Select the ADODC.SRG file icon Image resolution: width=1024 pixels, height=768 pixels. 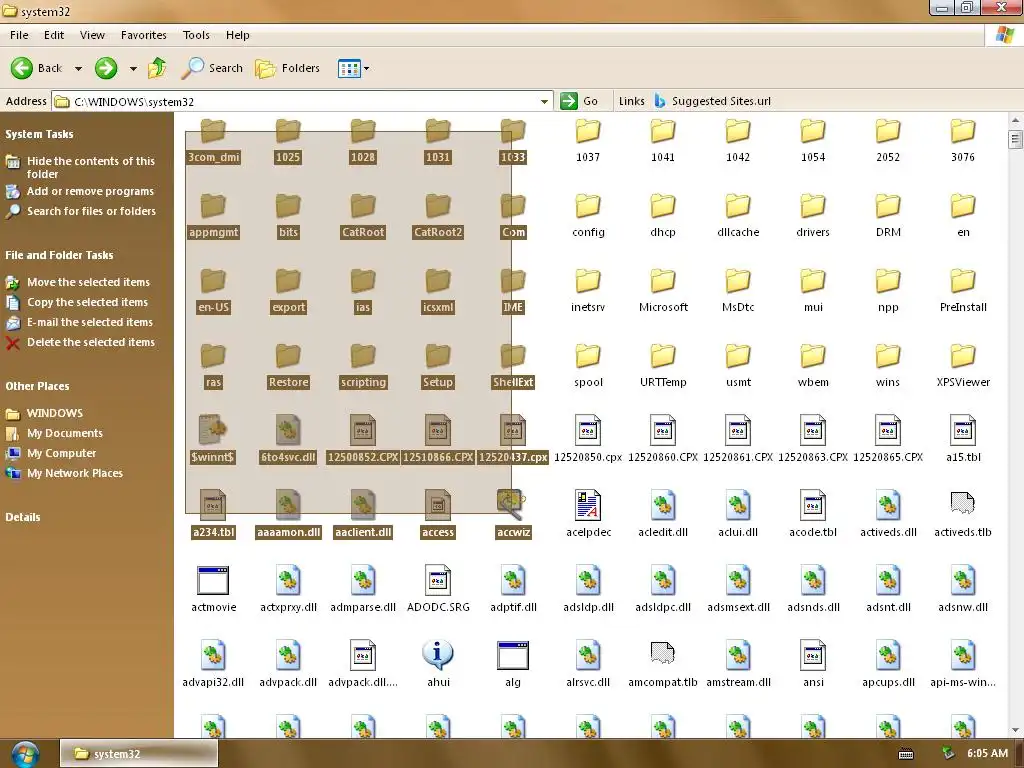[x=438, y=581]
